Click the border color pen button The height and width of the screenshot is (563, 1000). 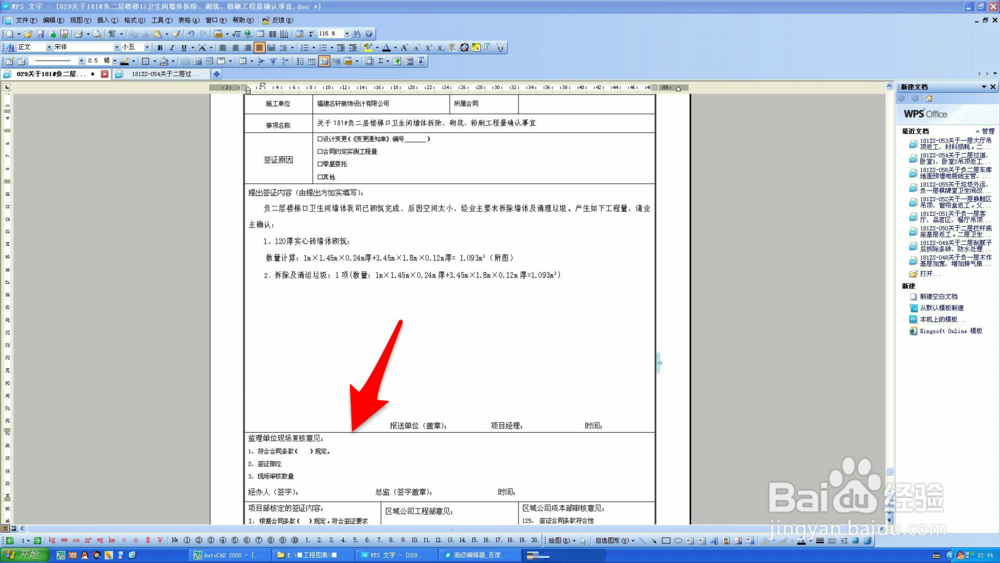124,61
